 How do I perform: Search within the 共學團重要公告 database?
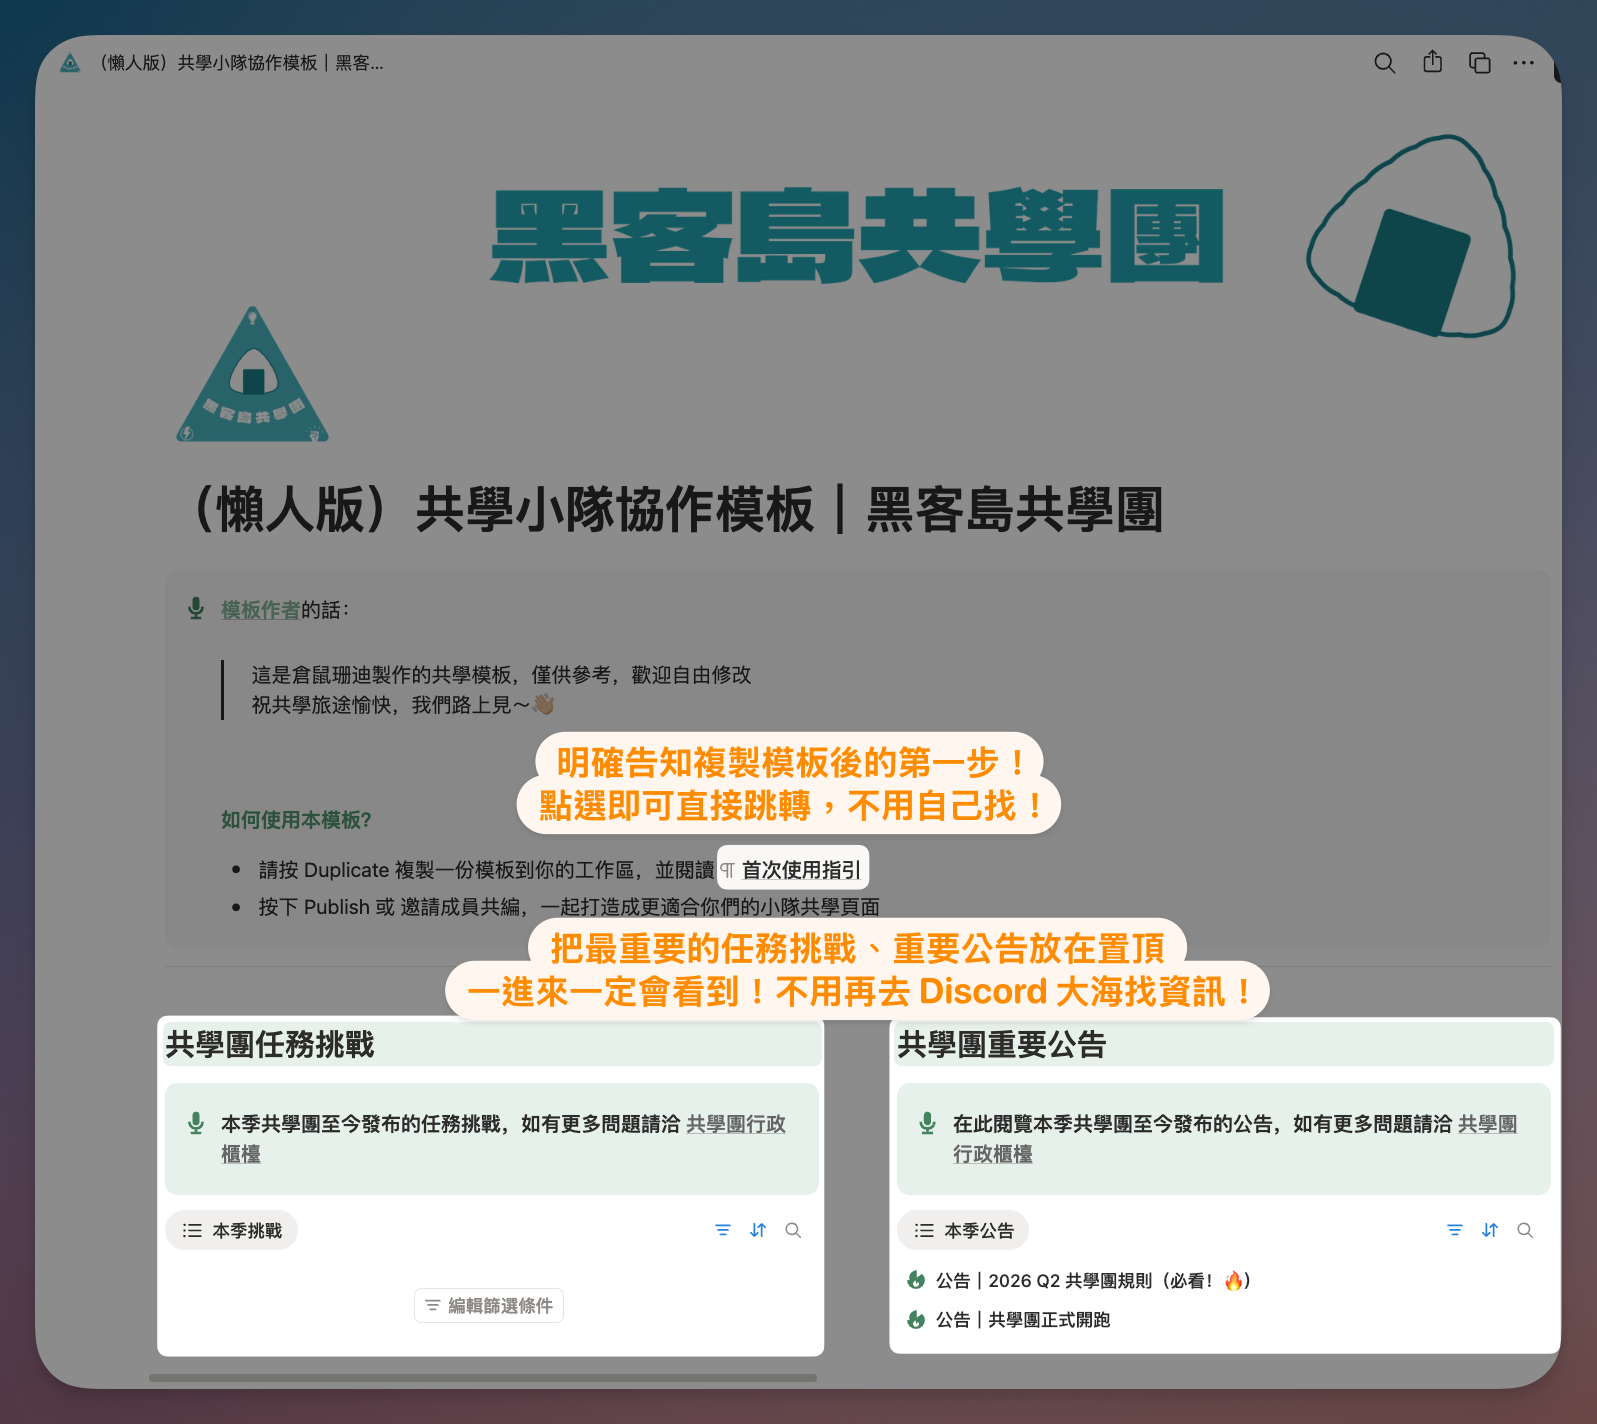(x=1525, y=1230)
